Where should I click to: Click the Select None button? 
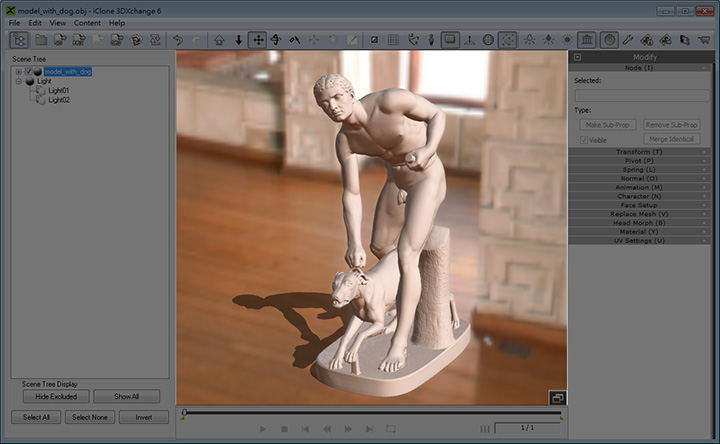(90, 417)
